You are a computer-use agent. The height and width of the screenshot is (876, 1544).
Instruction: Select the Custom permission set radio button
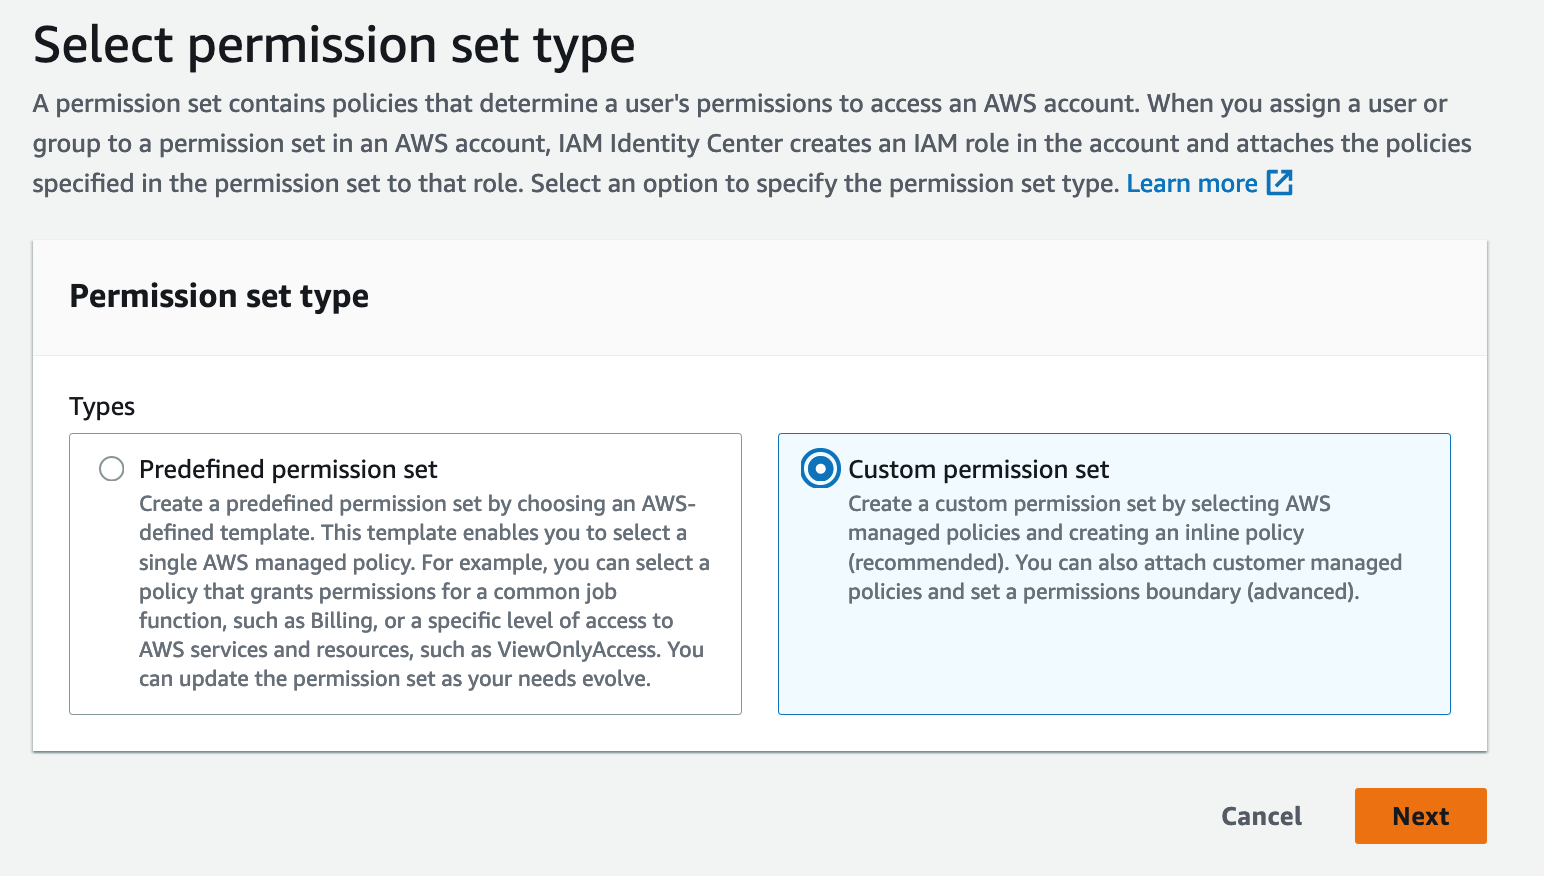click(819, 468)
